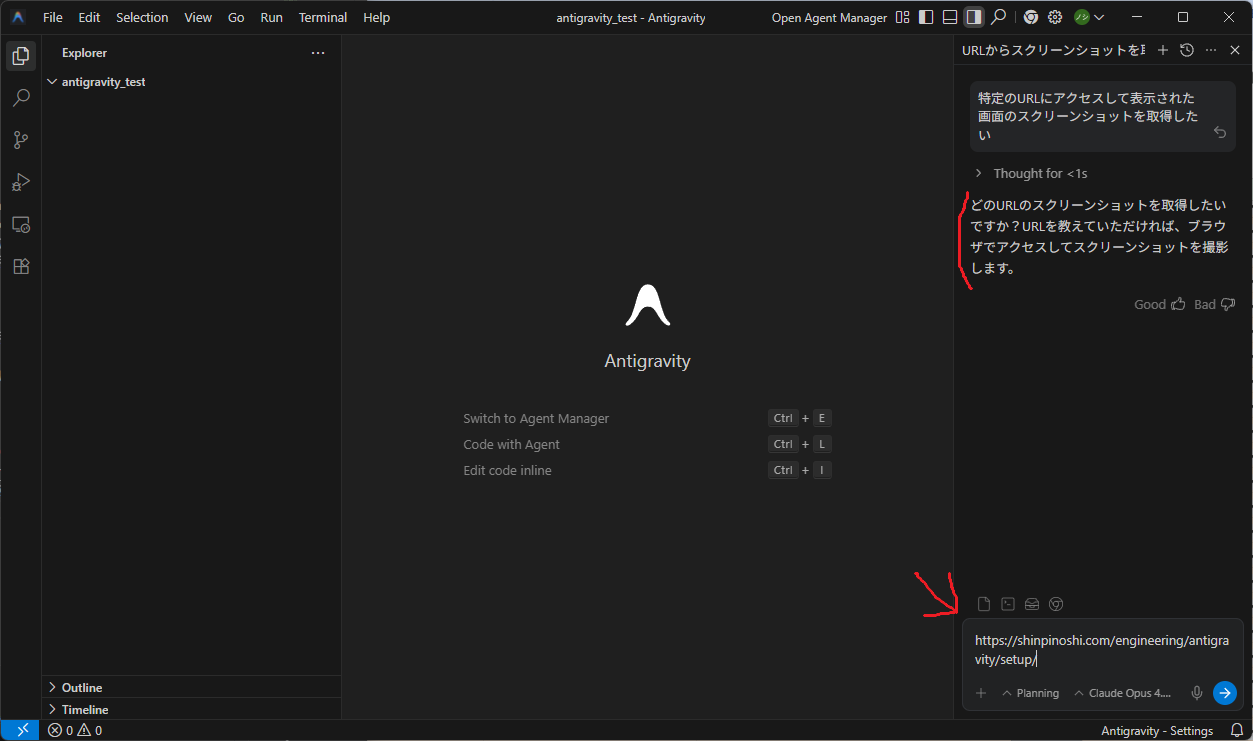Screen dimensions: 1253x741
Task: Open the Terminal menu
Action: pyautogui.click(x=323, y=17)
